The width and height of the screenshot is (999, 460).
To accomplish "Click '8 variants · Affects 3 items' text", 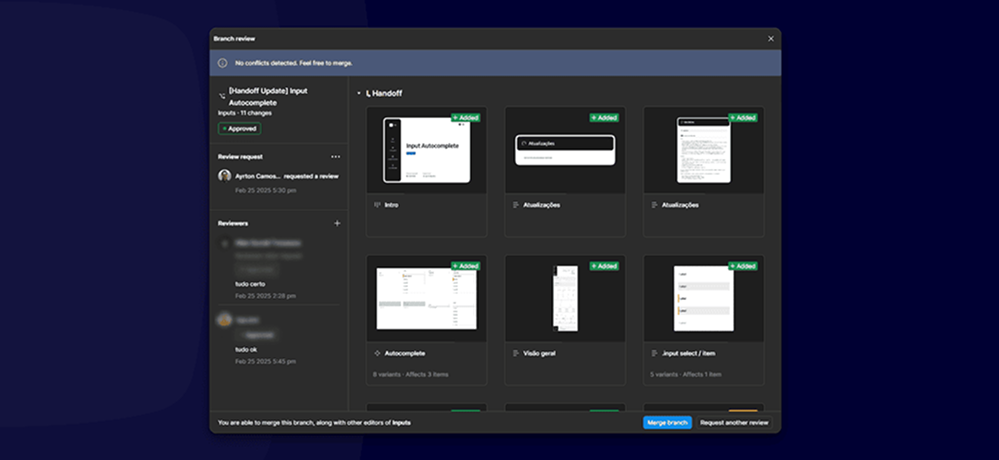I will (411, 375).
